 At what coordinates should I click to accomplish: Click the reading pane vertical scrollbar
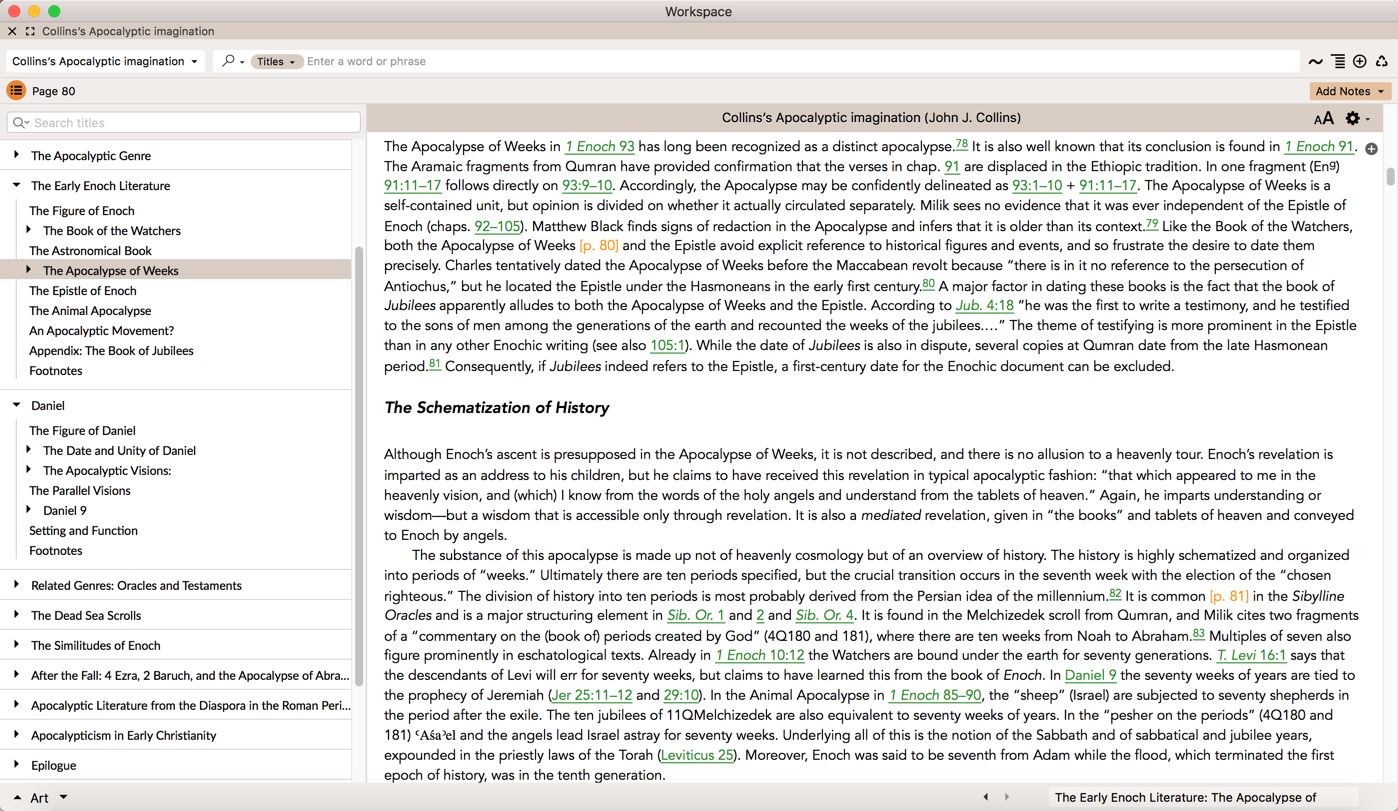[x=1390, y=175]
